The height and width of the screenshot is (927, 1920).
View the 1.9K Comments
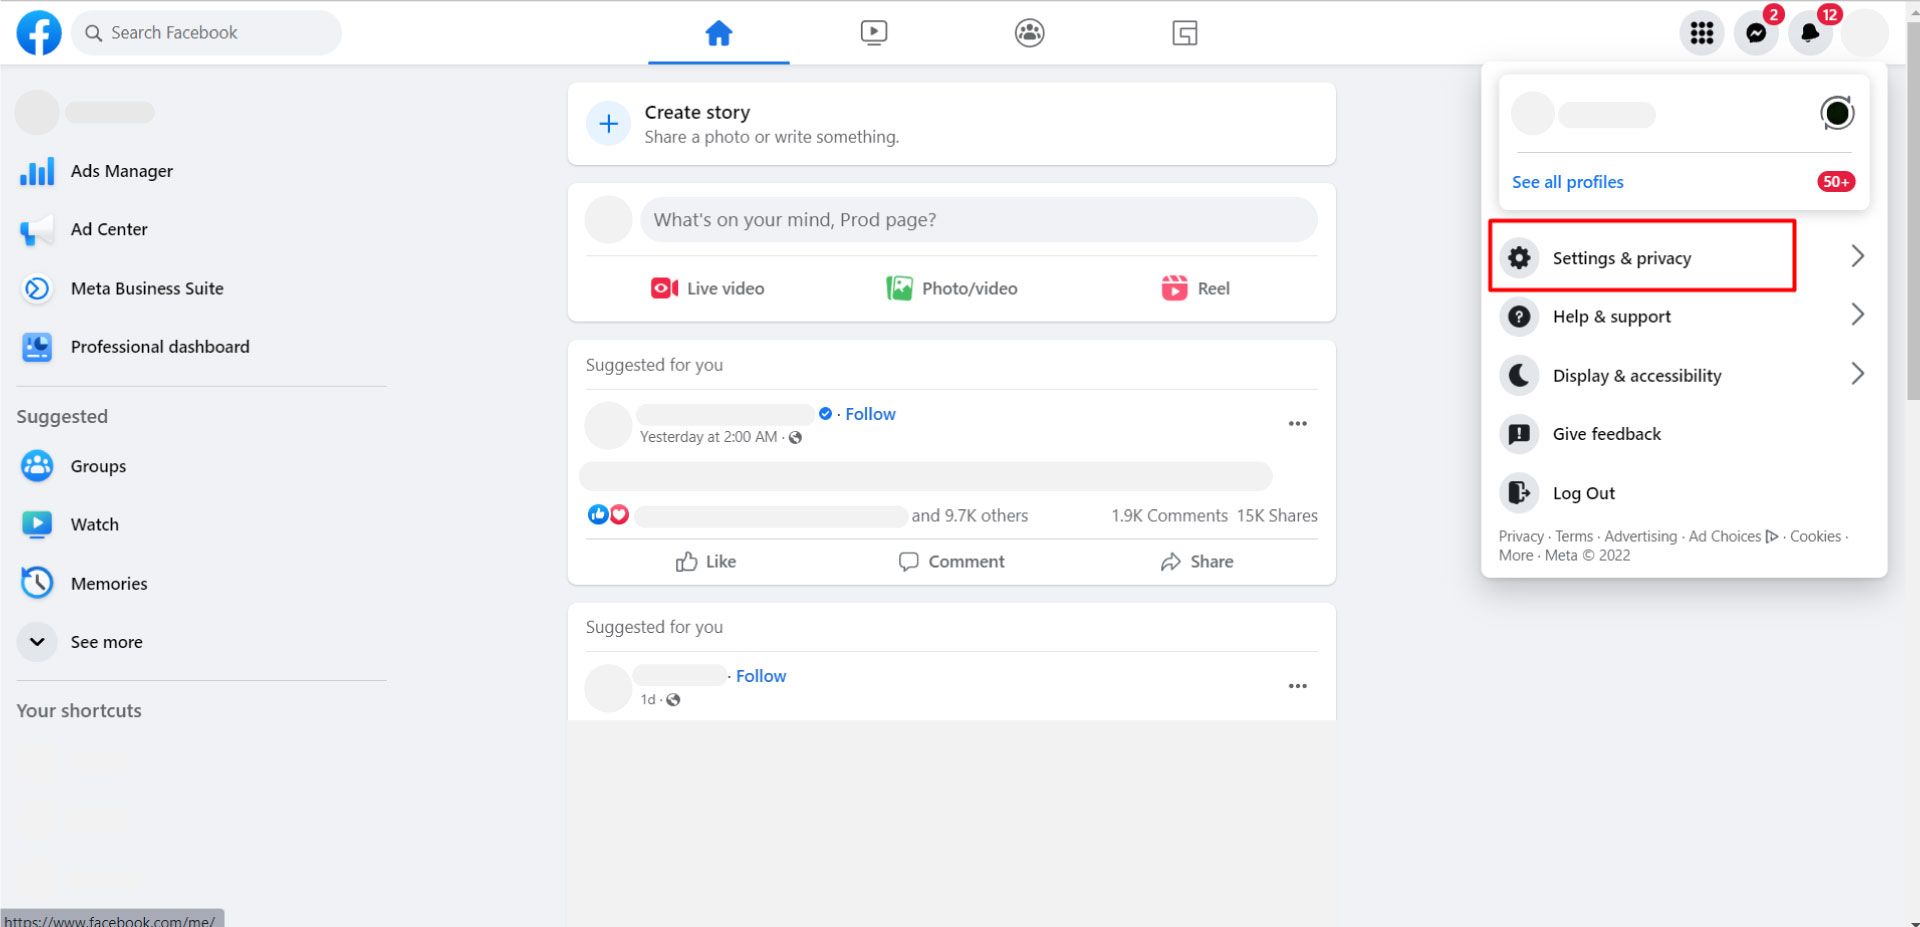(1169, 516)
